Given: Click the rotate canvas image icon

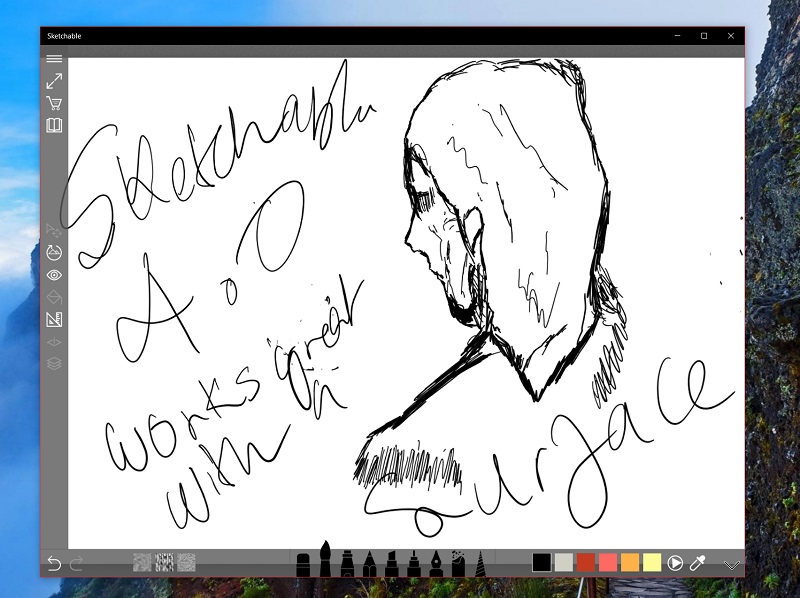Looking at the screenshot, I should (54, 253).
